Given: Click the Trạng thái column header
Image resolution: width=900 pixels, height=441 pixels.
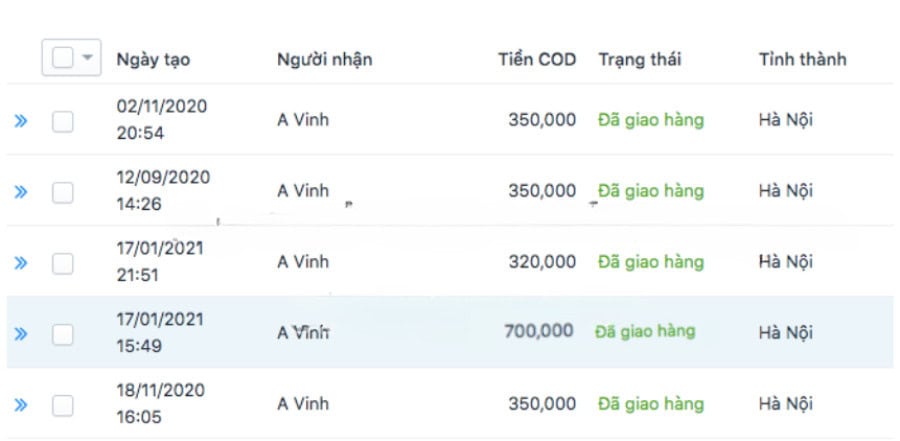Looking at the screenshot, I should (639, 59).
